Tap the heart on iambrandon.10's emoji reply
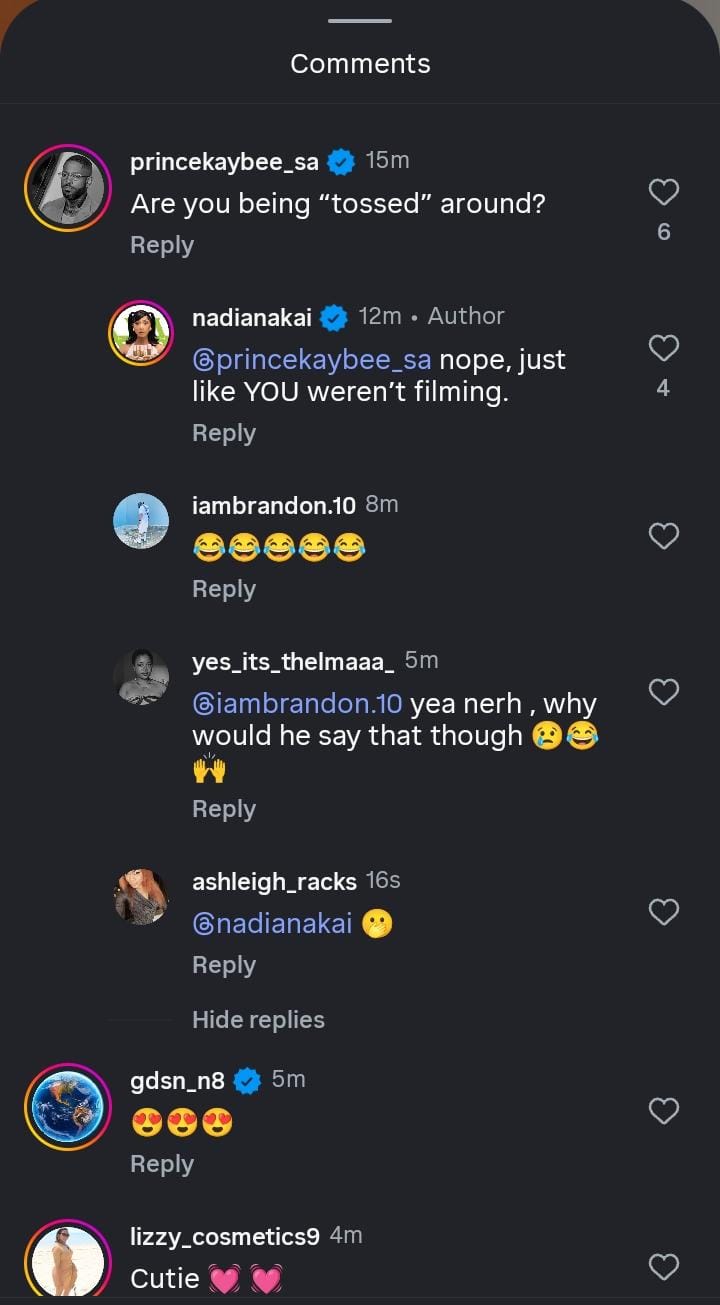The height and width of the screenshot is (1305, 720). click(664, 536)
